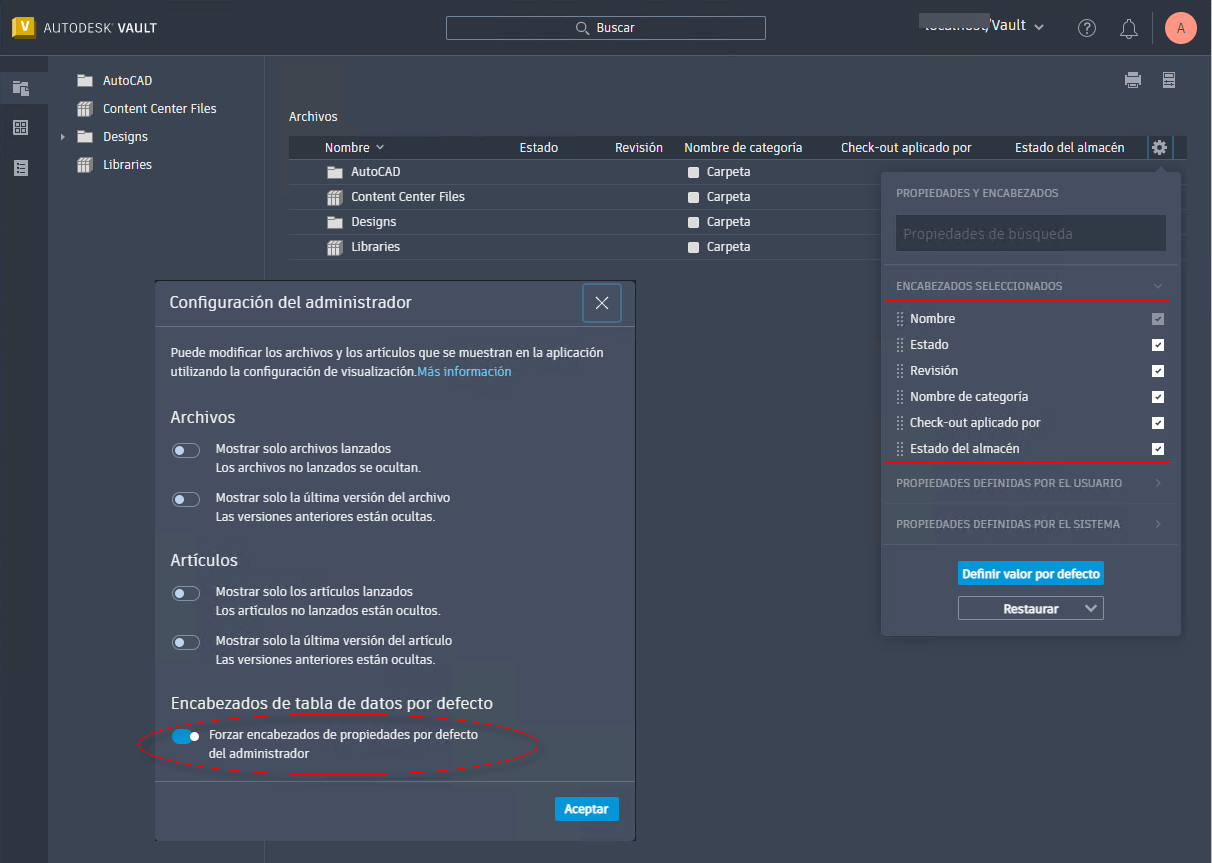Click Definir valor por defecto button

click(x=1031, y=574)
